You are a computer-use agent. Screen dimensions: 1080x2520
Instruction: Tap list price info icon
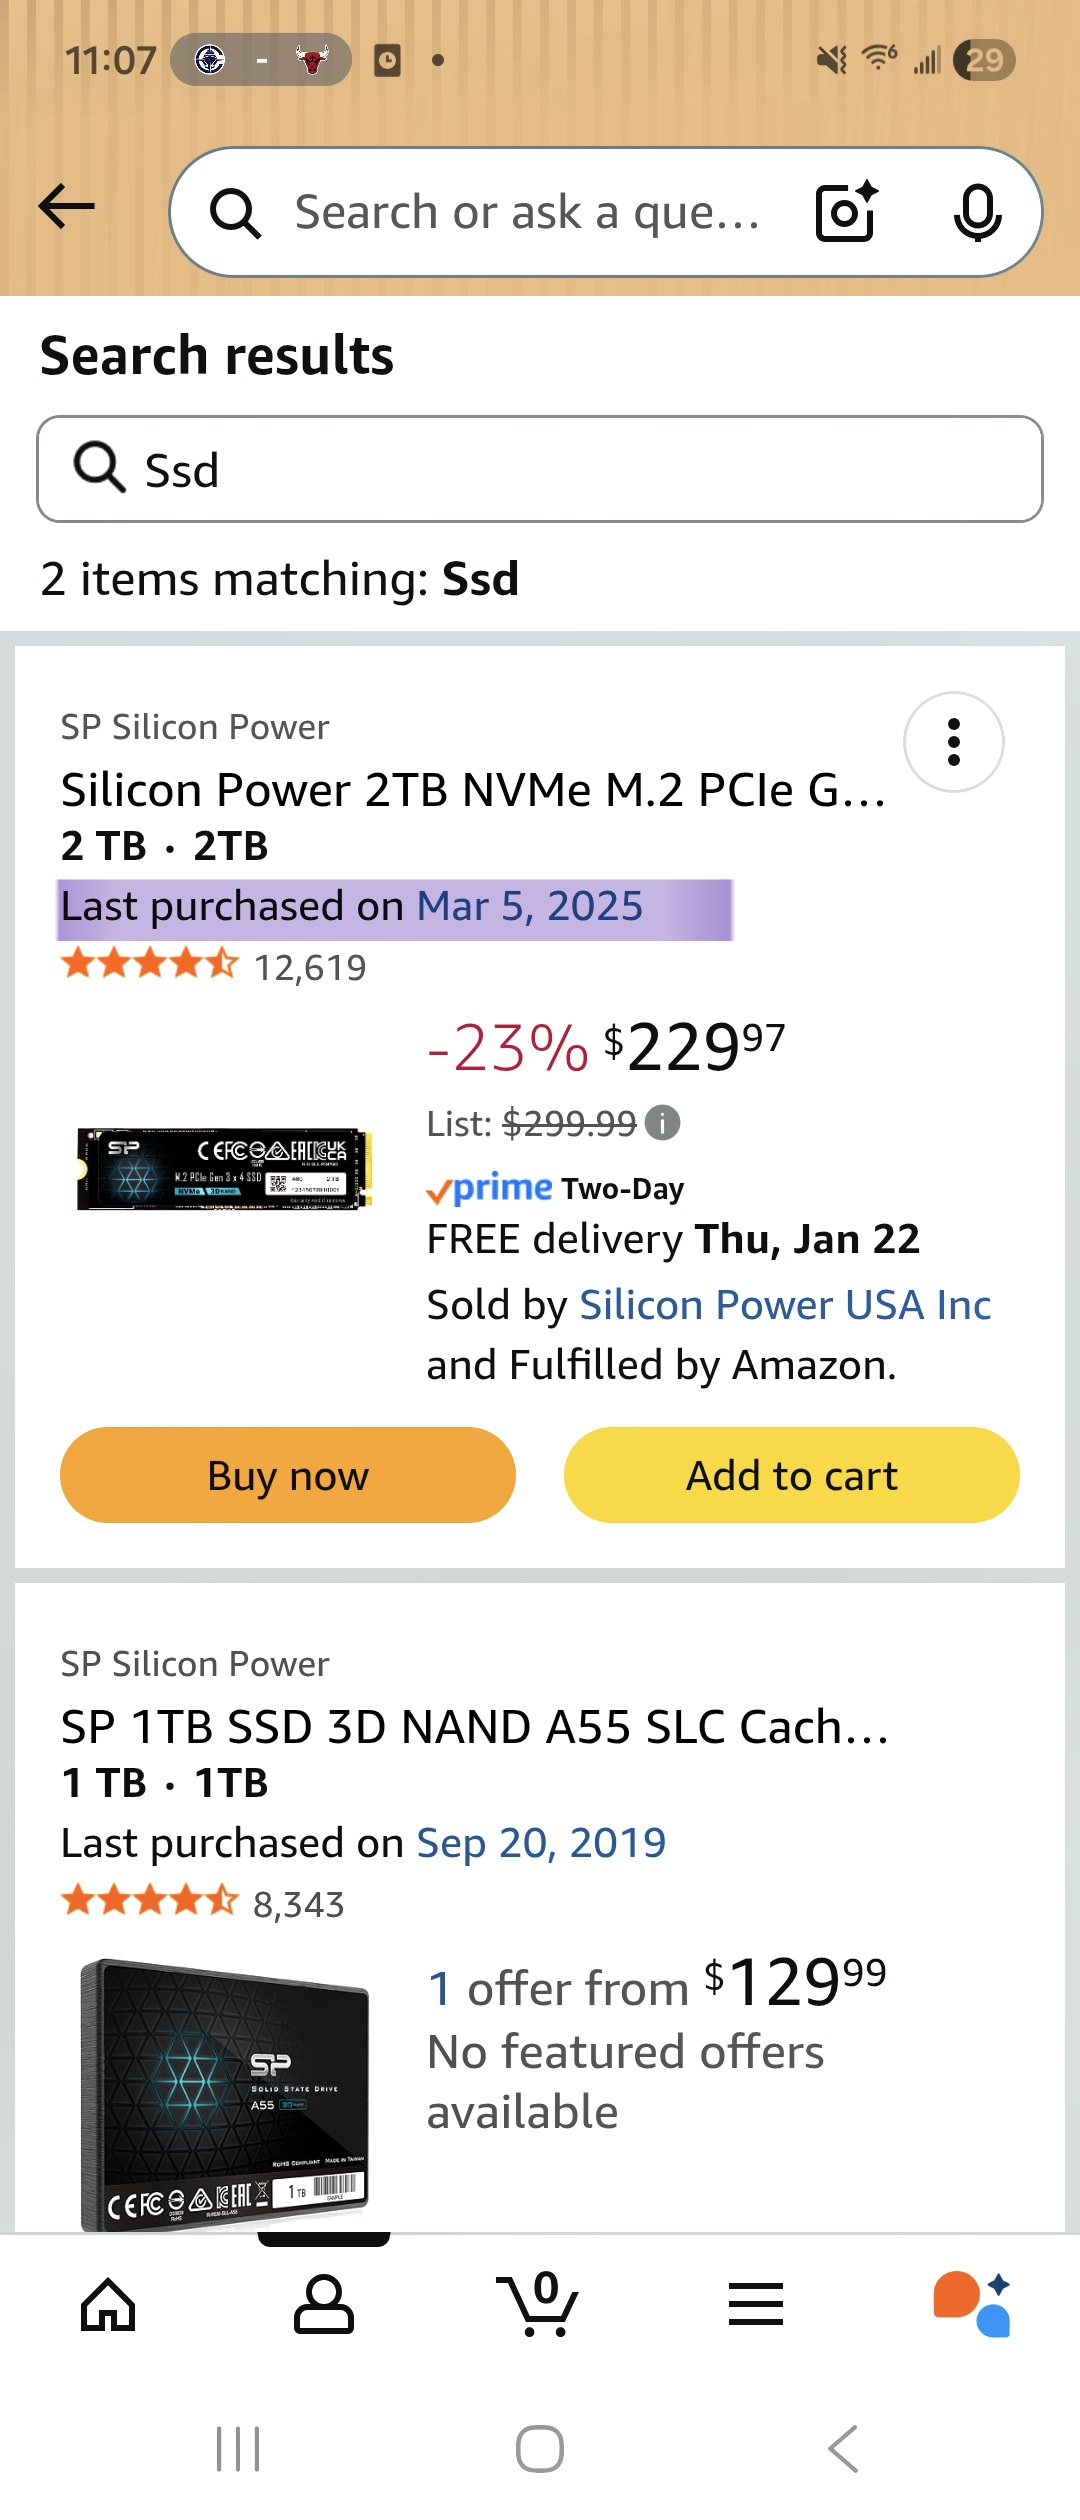[662, 1123]
